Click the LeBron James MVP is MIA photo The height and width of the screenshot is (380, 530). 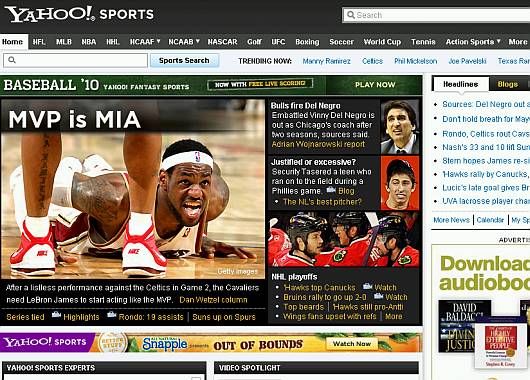click(133, 189)
